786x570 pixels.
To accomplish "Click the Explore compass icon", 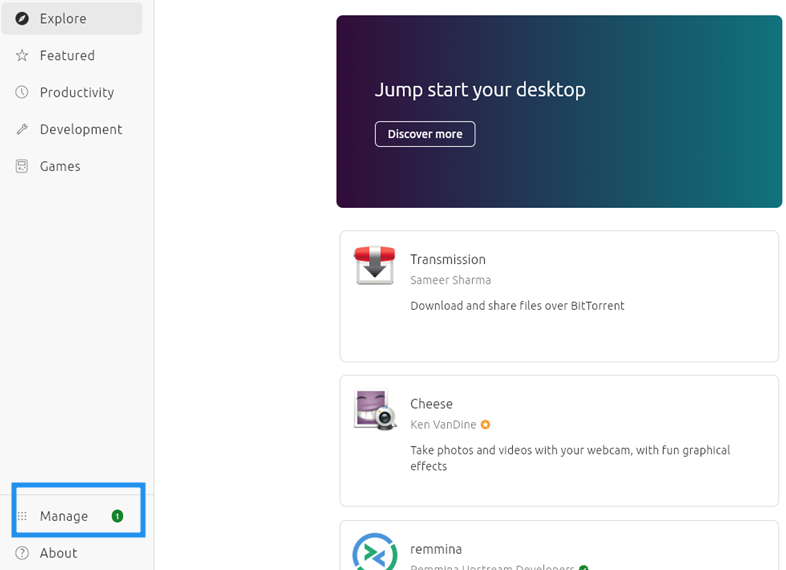I will click(x=22, y=19).
